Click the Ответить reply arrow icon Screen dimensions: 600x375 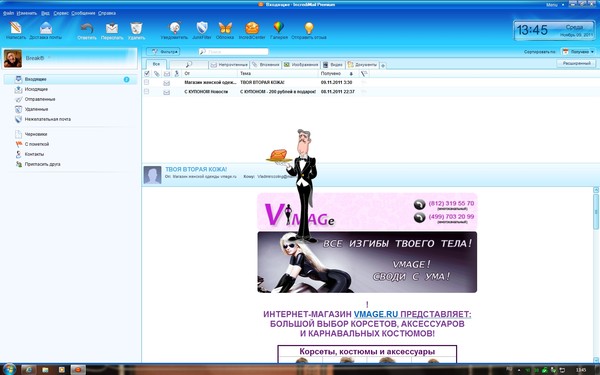click(87, 28)
